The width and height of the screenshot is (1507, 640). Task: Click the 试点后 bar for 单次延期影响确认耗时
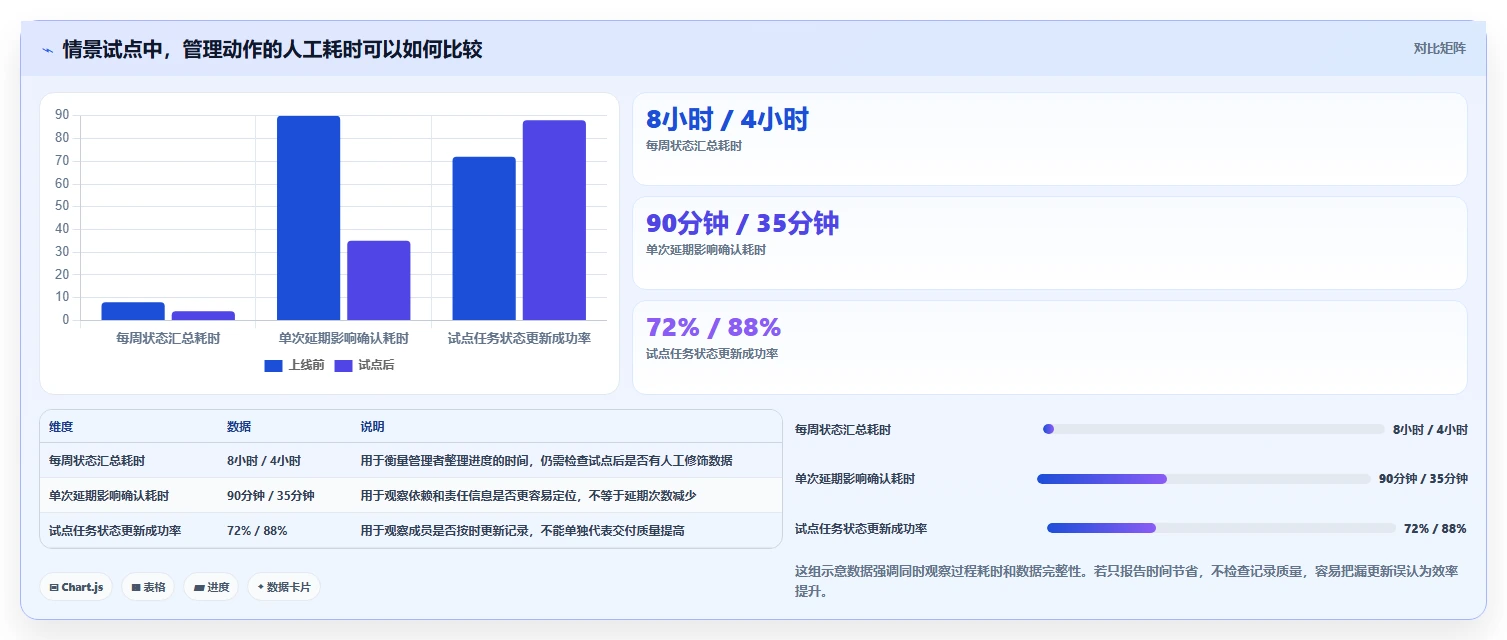tap(379, 280)
